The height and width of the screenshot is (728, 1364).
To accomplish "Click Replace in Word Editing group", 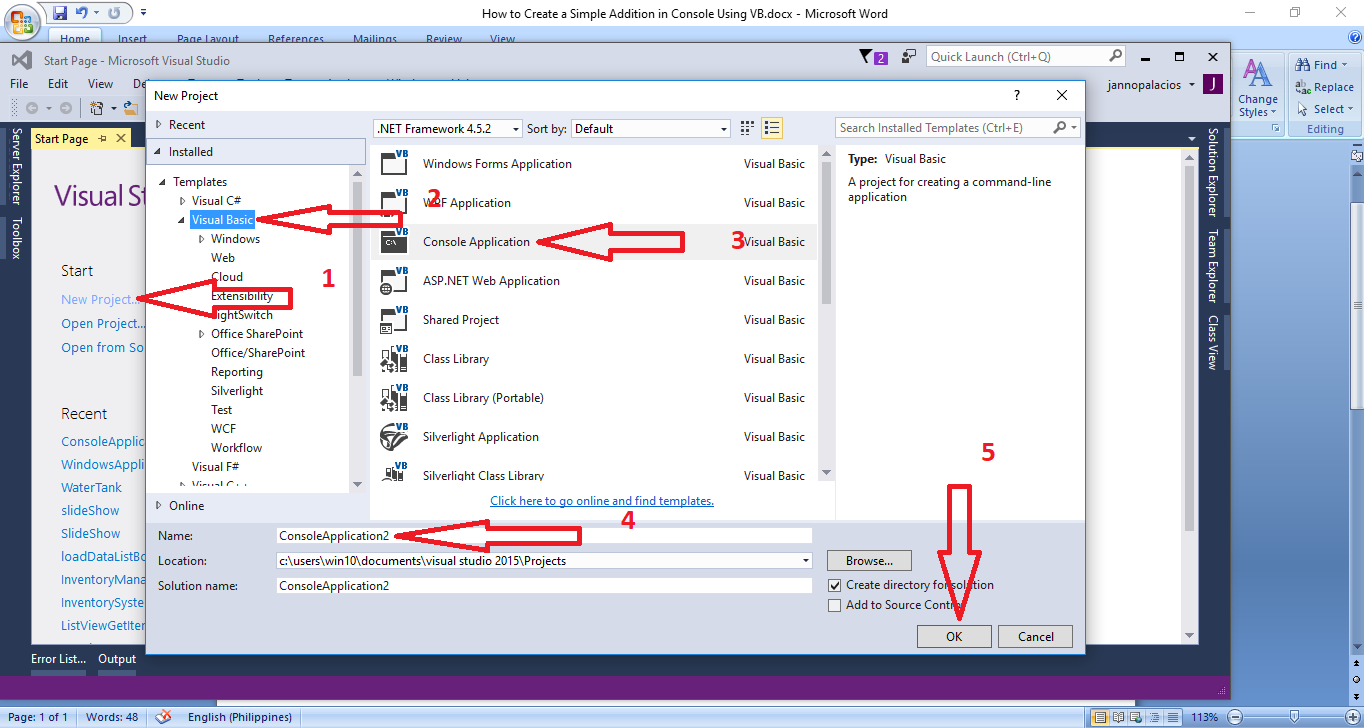I will (1324, 87).
